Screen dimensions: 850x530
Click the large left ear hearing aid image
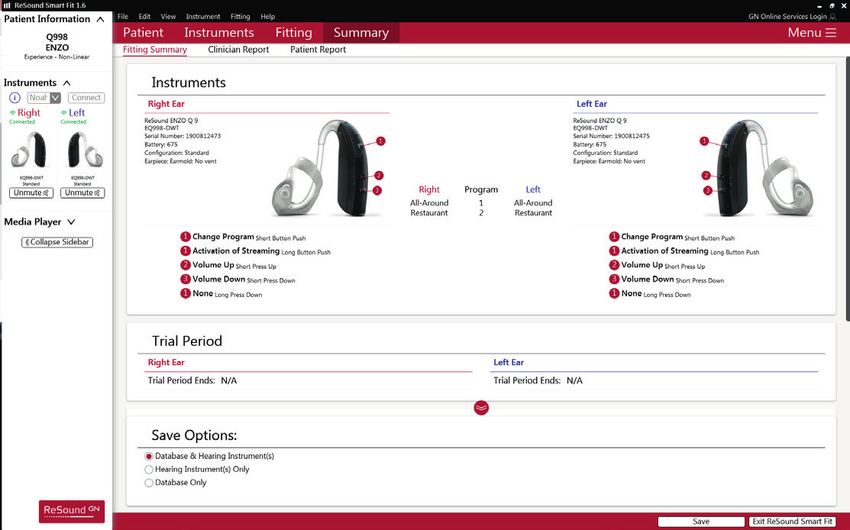tap(765, 169)
